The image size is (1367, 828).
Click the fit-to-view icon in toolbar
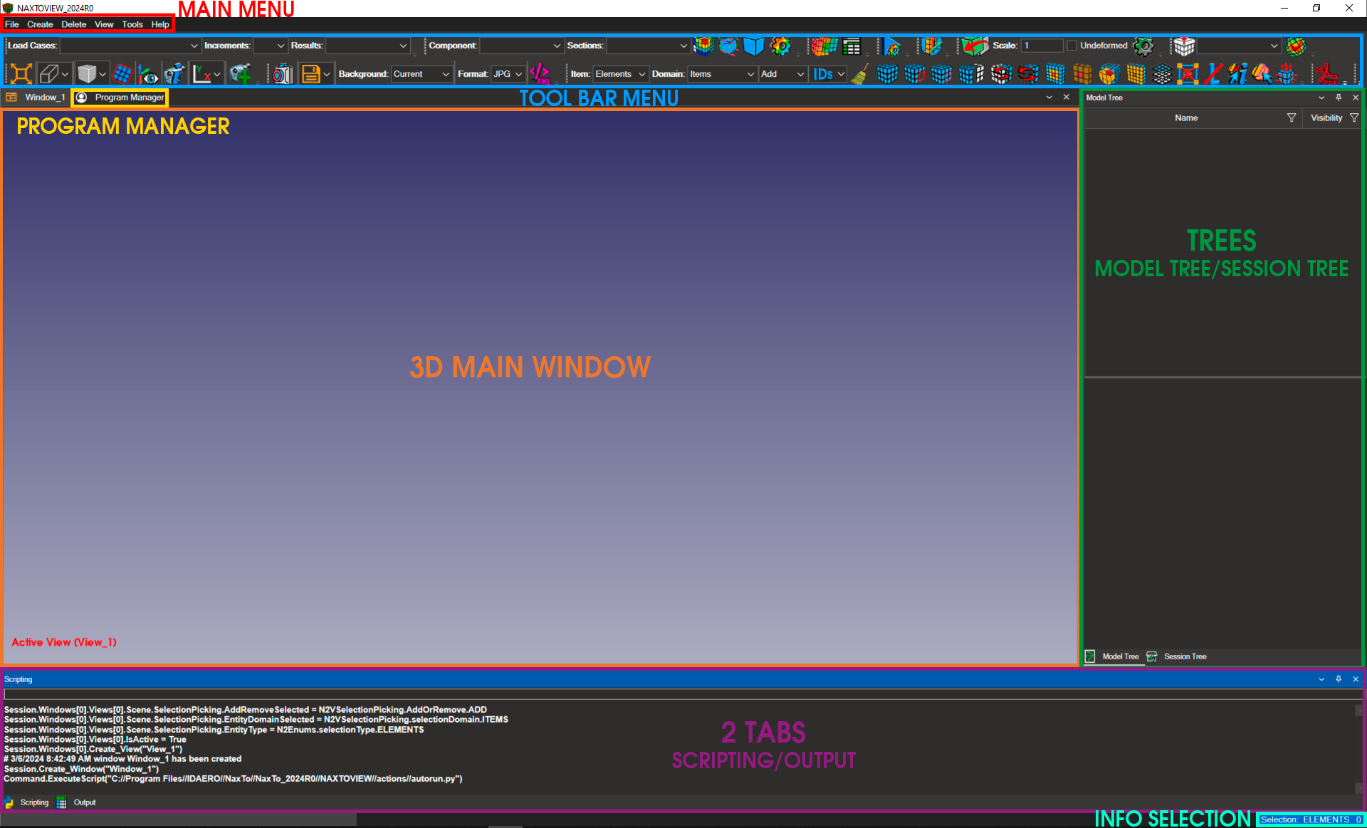pos(21,73)
